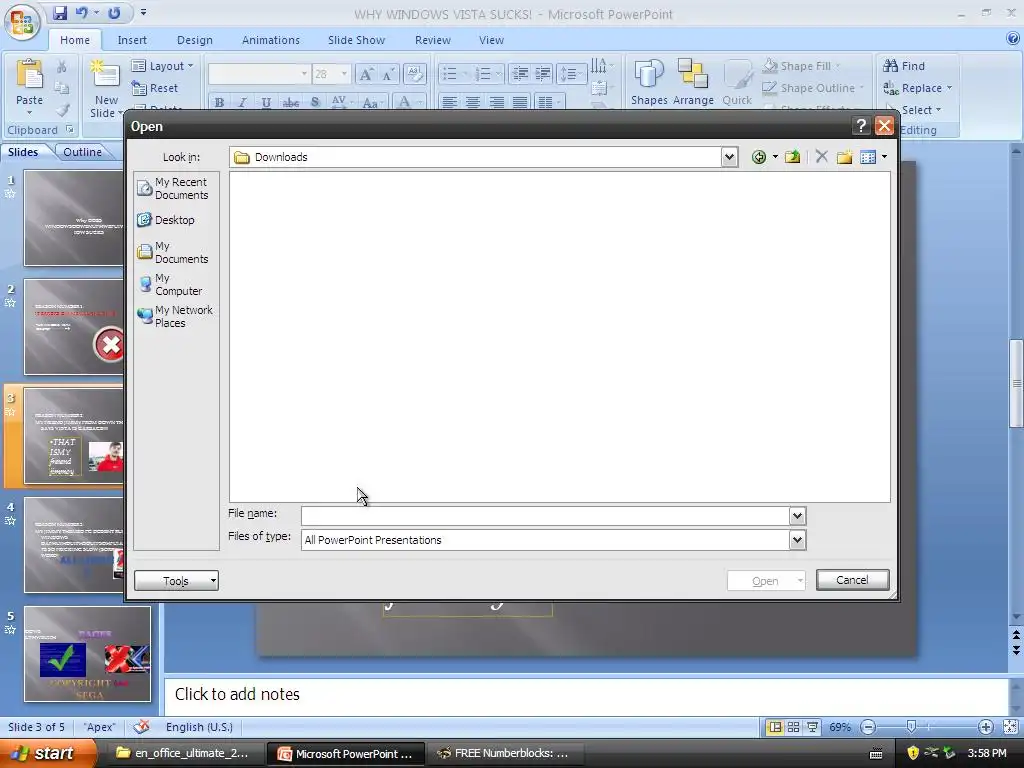The width and height of the screenshot is (1024, 768).
Task: Click the New Slide icon
Action: [106, 75]
